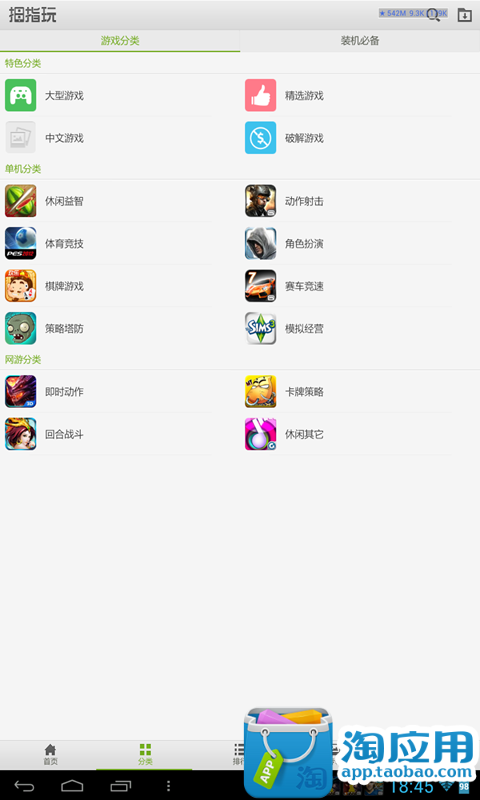
Task: Tap the green gamepad icon for 大型游戏
Action: point(20,95)
